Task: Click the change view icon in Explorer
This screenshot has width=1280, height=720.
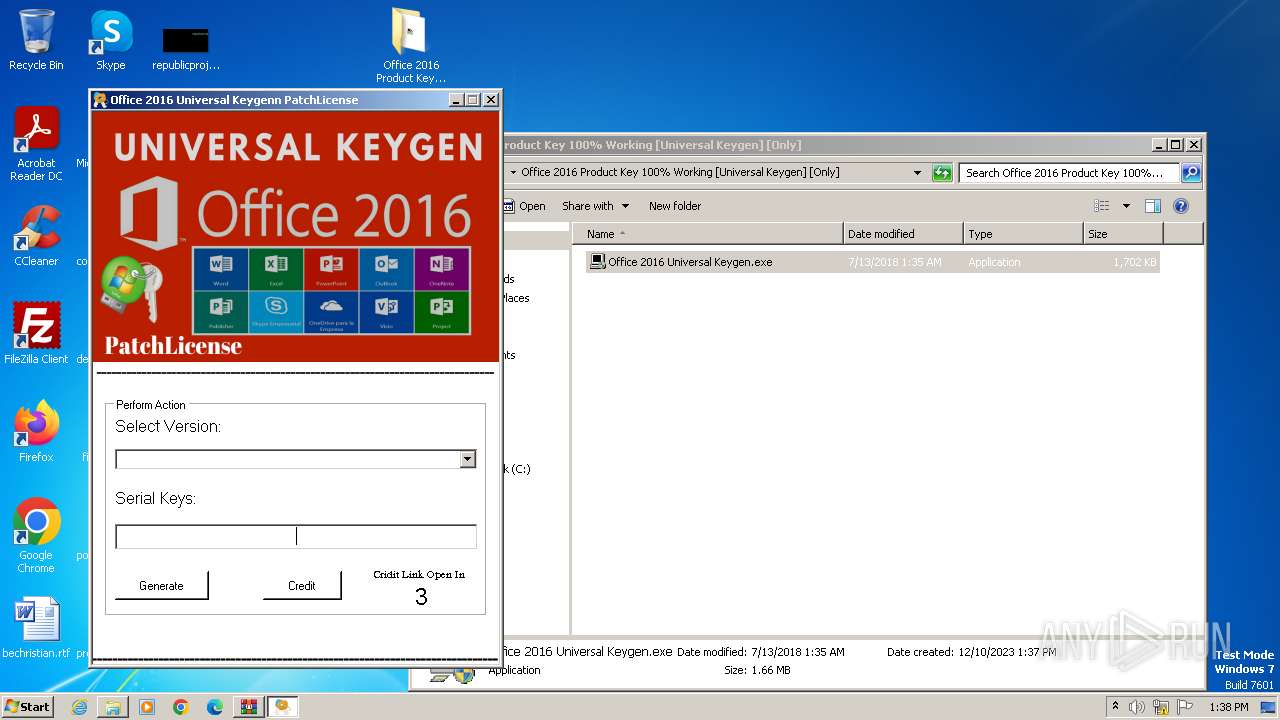Action: tap(1102, 206)
